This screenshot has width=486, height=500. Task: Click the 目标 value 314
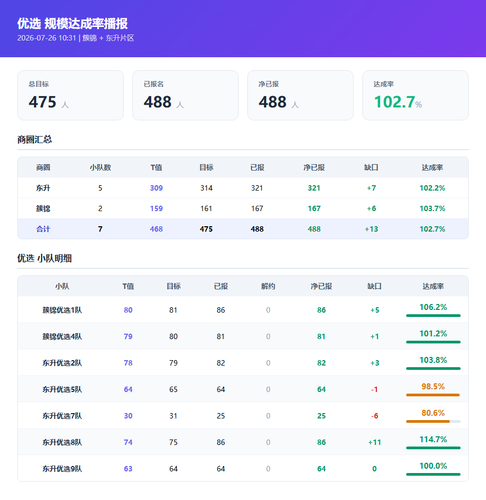click(x=206, y=188)
